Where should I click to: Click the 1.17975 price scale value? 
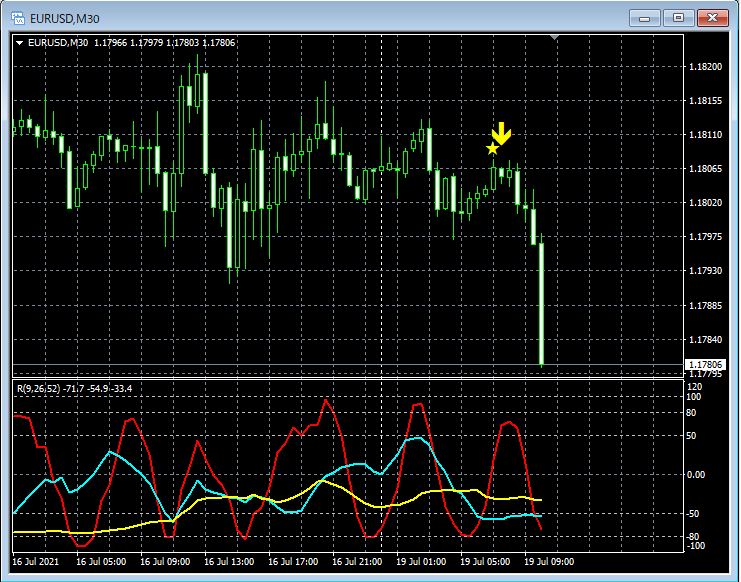706,237
